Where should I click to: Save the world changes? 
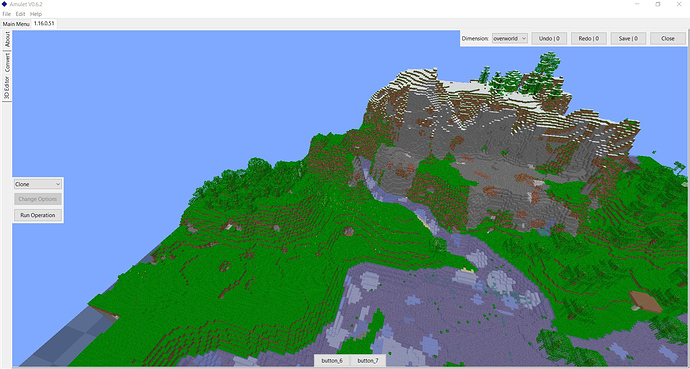point(628,38)
